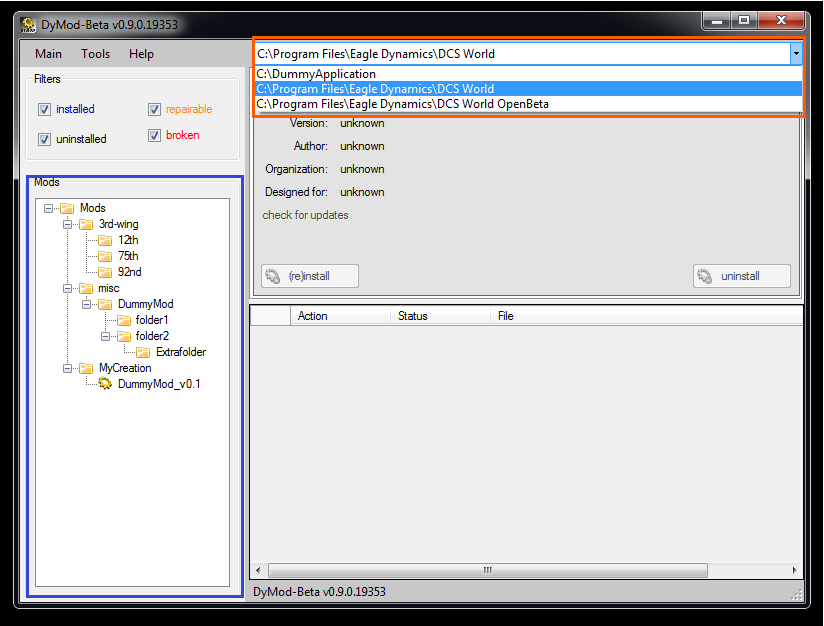Minimize the DyMod-Beta window

click(717, 20)
